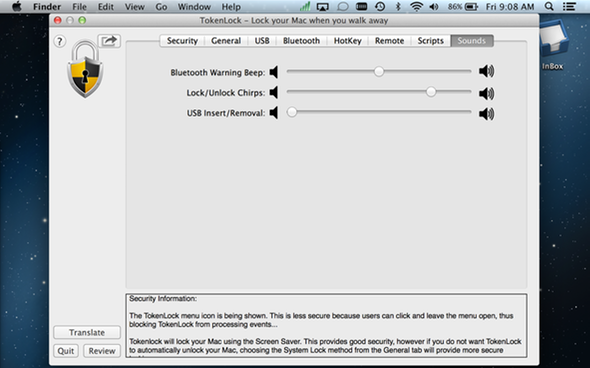
Task: Open the Finder menu
Action: [47, 7]
